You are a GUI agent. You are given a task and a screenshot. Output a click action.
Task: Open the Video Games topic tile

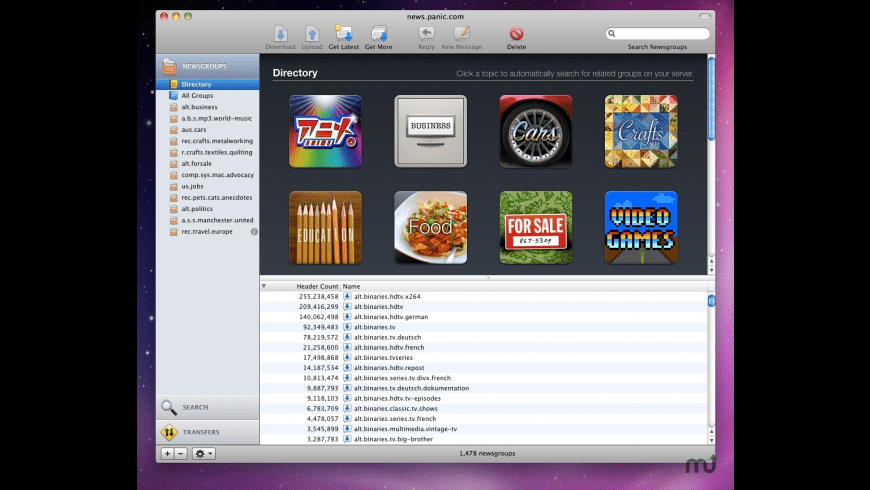641,227
